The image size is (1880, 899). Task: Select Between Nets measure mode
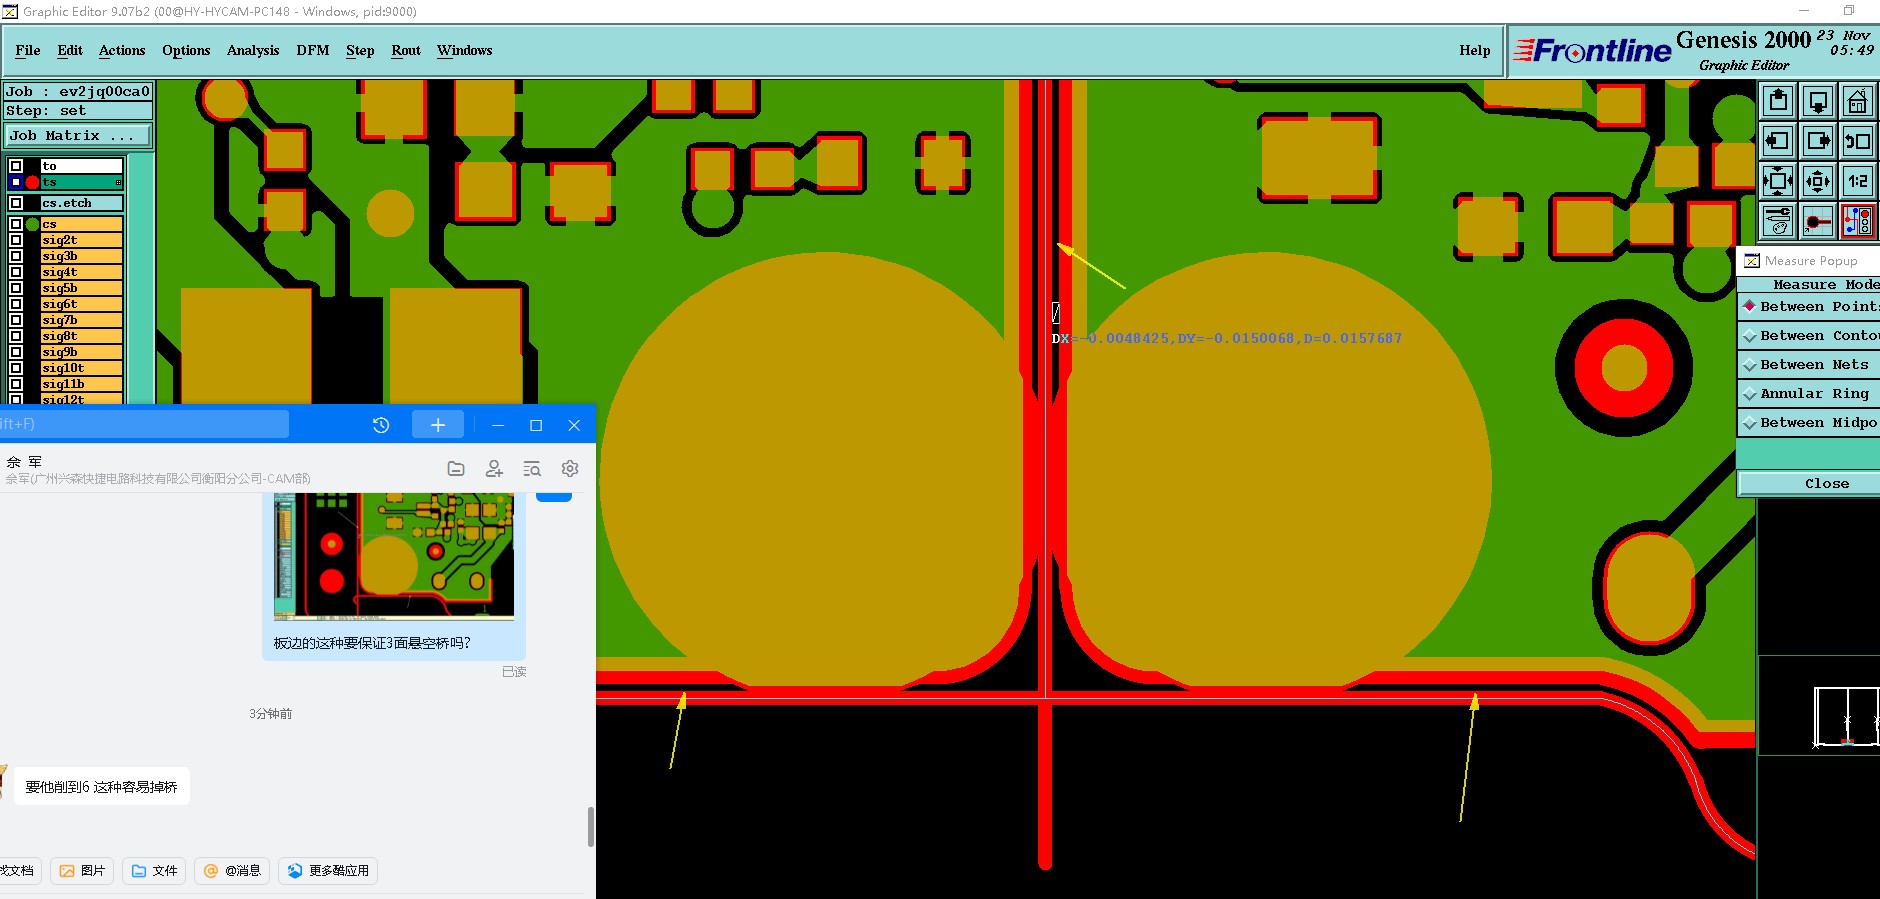(1809, 365)
